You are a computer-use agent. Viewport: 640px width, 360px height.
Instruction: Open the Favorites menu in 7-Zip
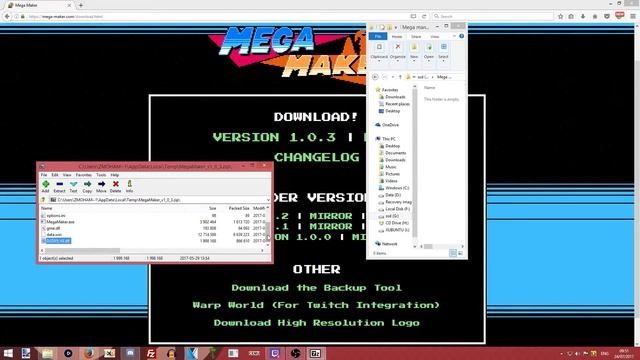pos(84,175)
